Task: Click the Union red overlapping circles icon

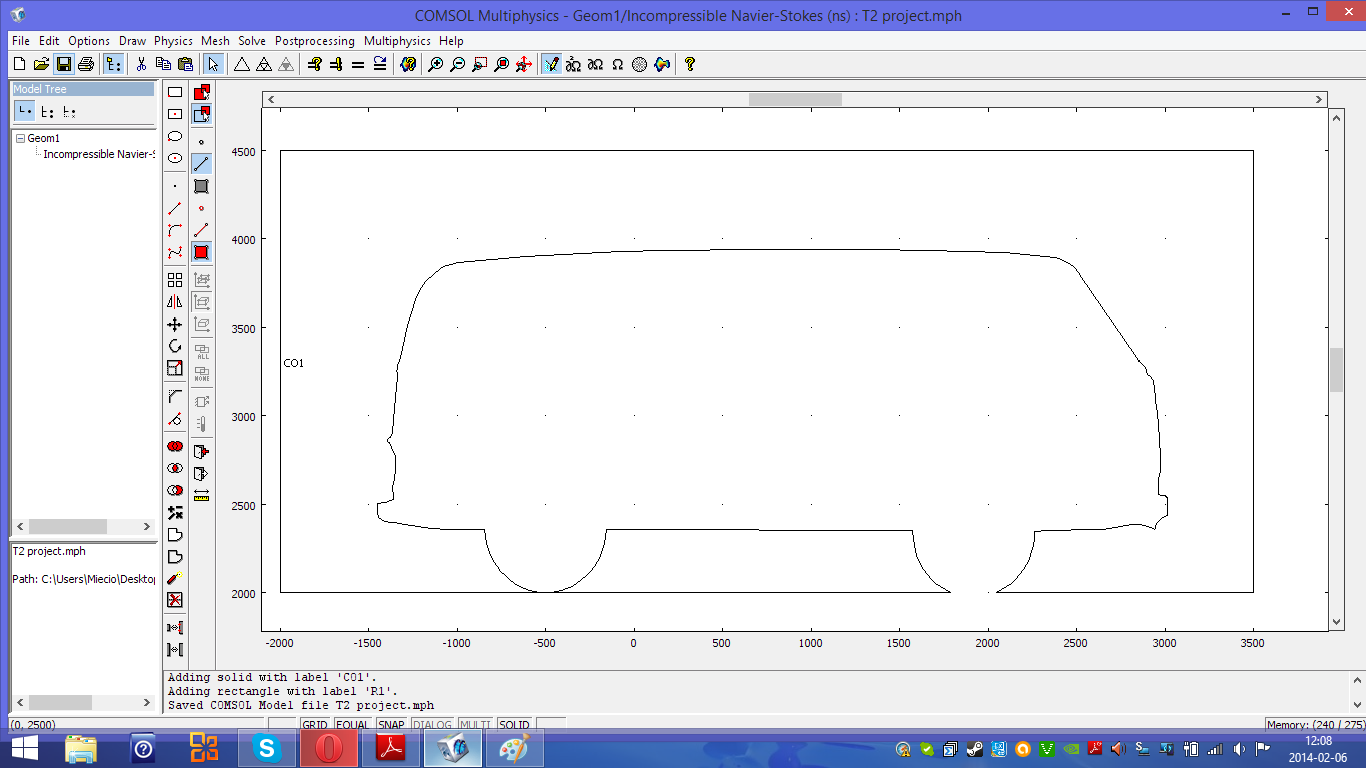Action: click(x=175, y=446)
